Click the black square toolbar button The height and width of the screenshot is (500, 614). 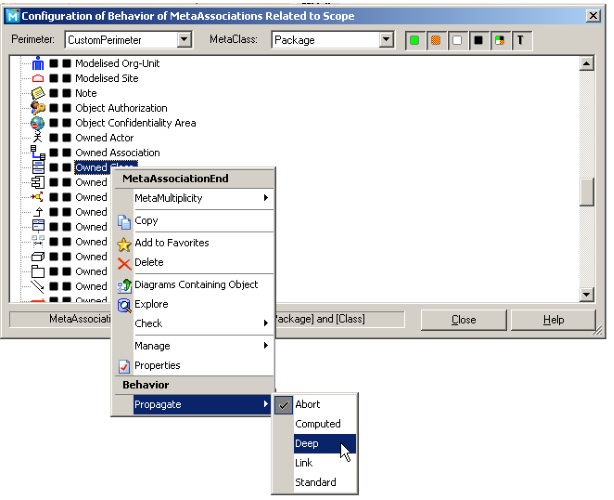(x=478, y=40)
